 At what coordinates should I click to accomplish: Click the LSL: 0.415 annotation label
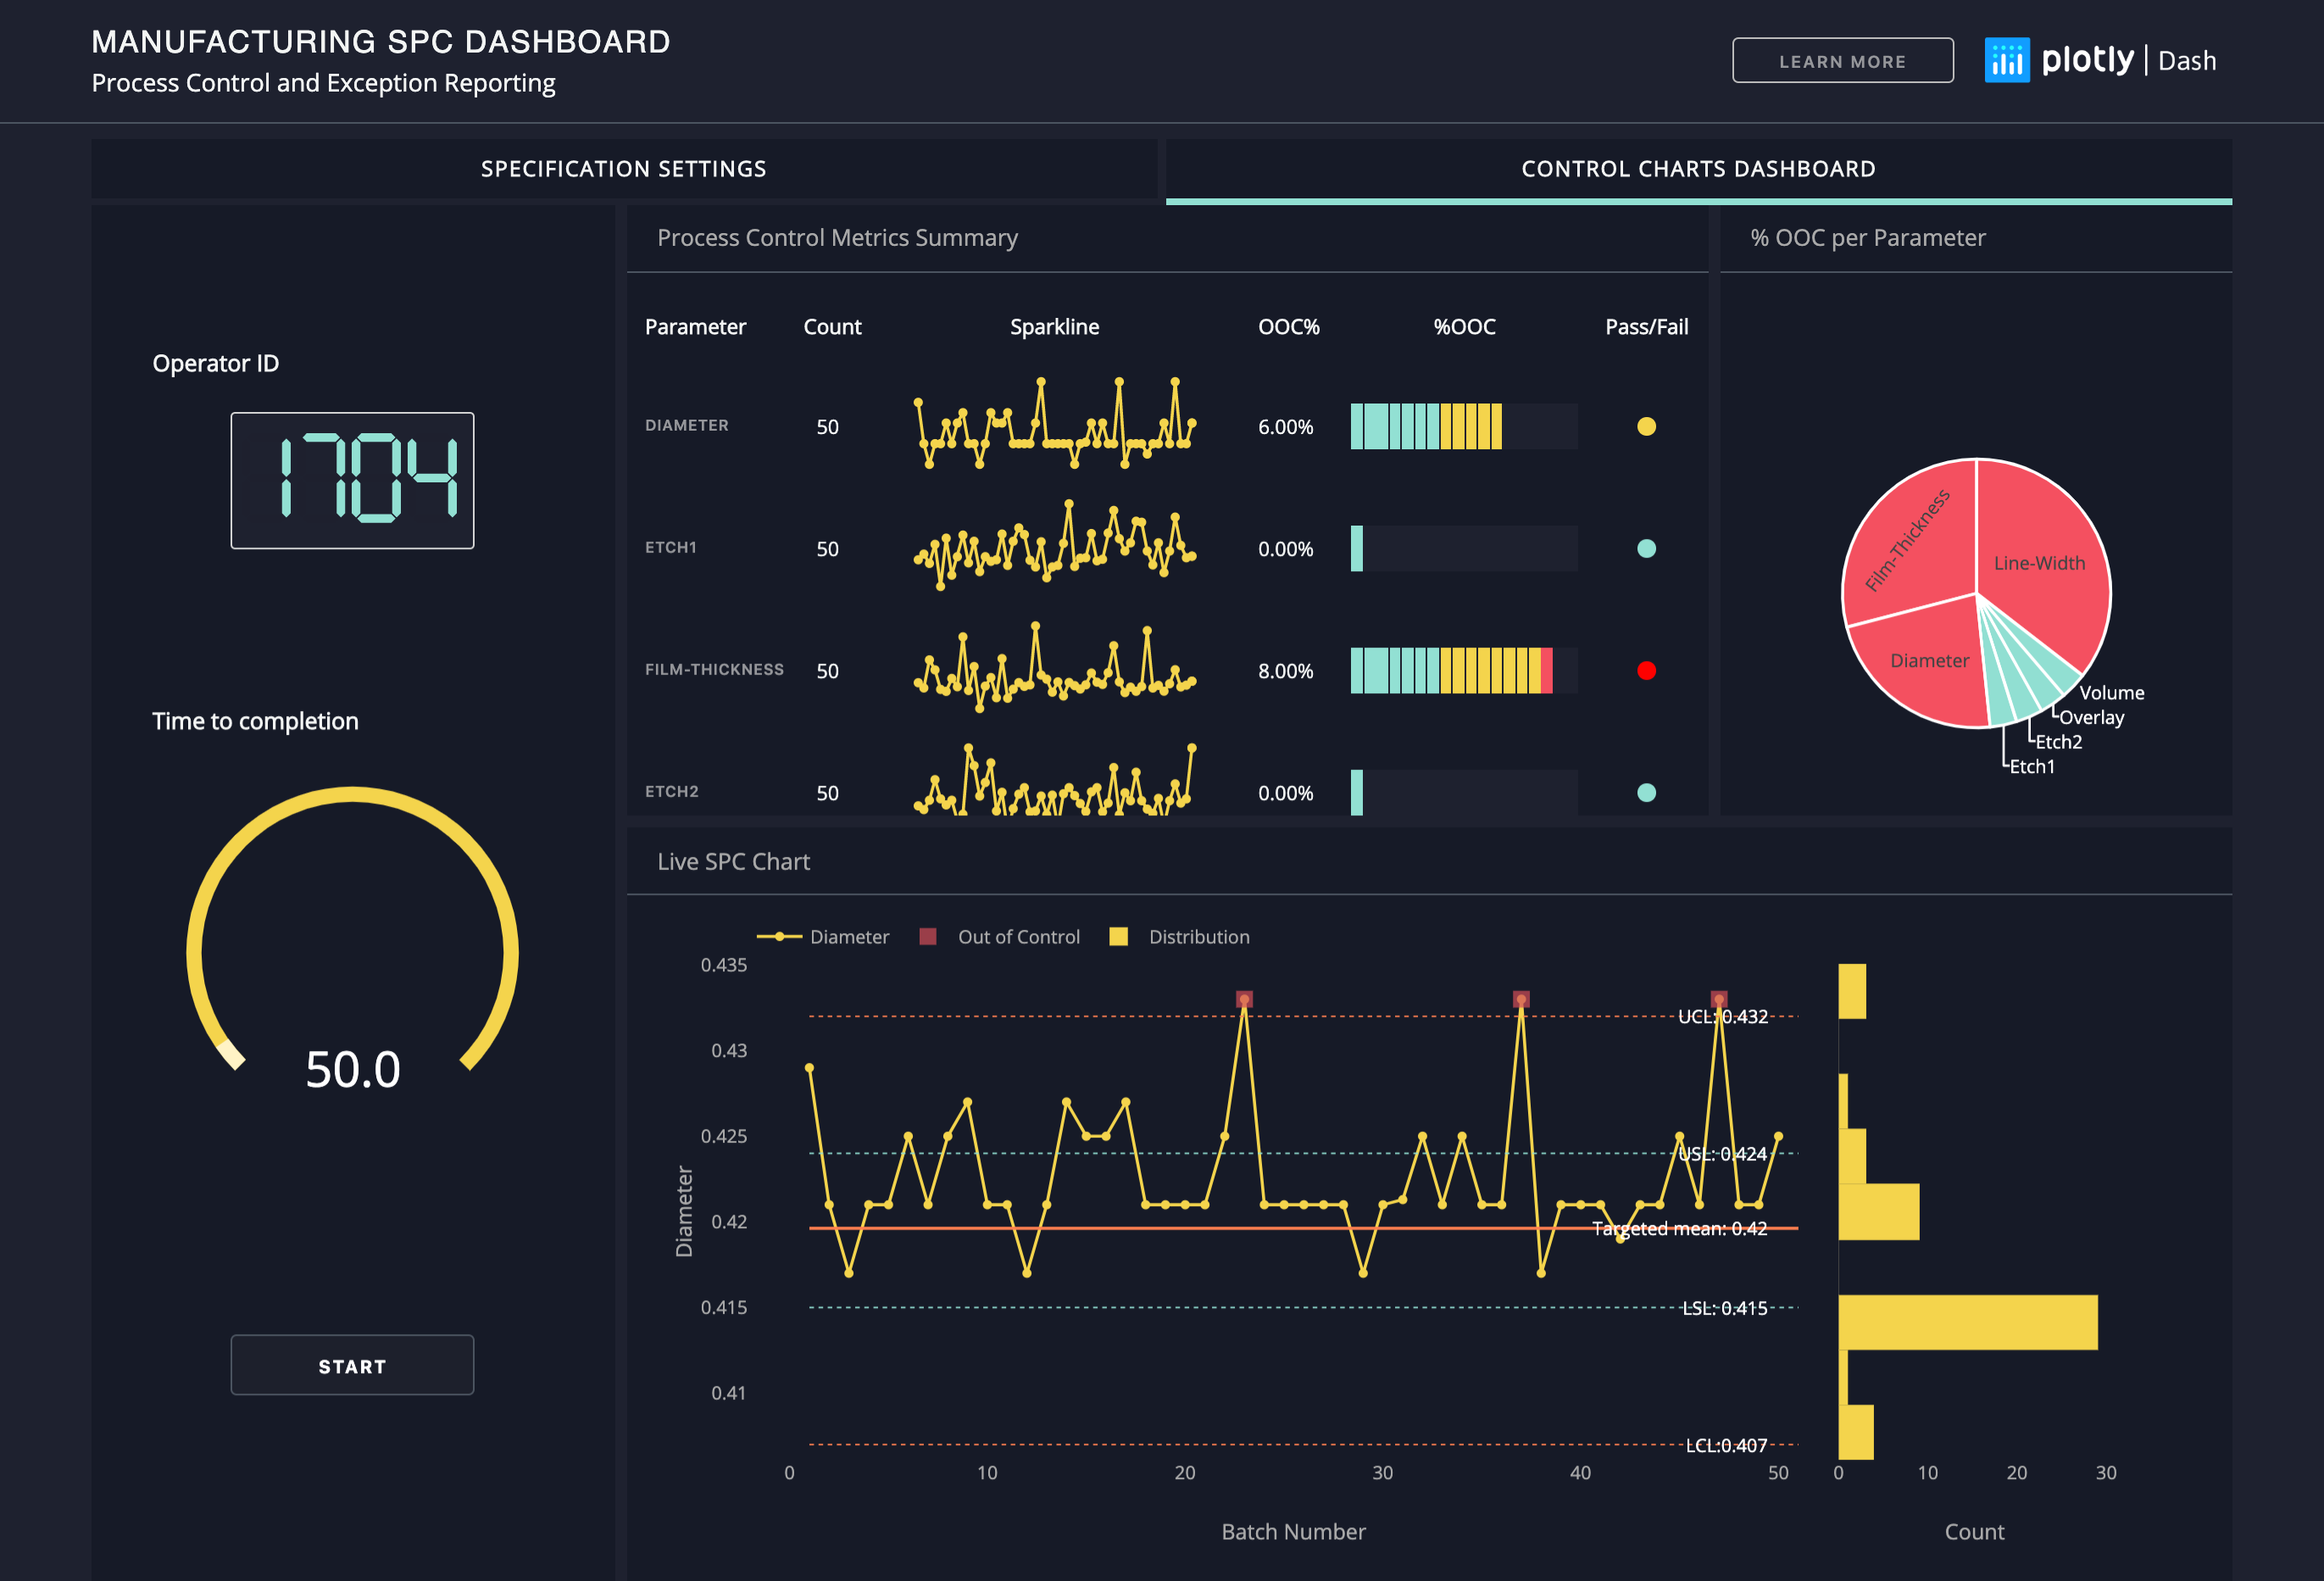1725,1308
